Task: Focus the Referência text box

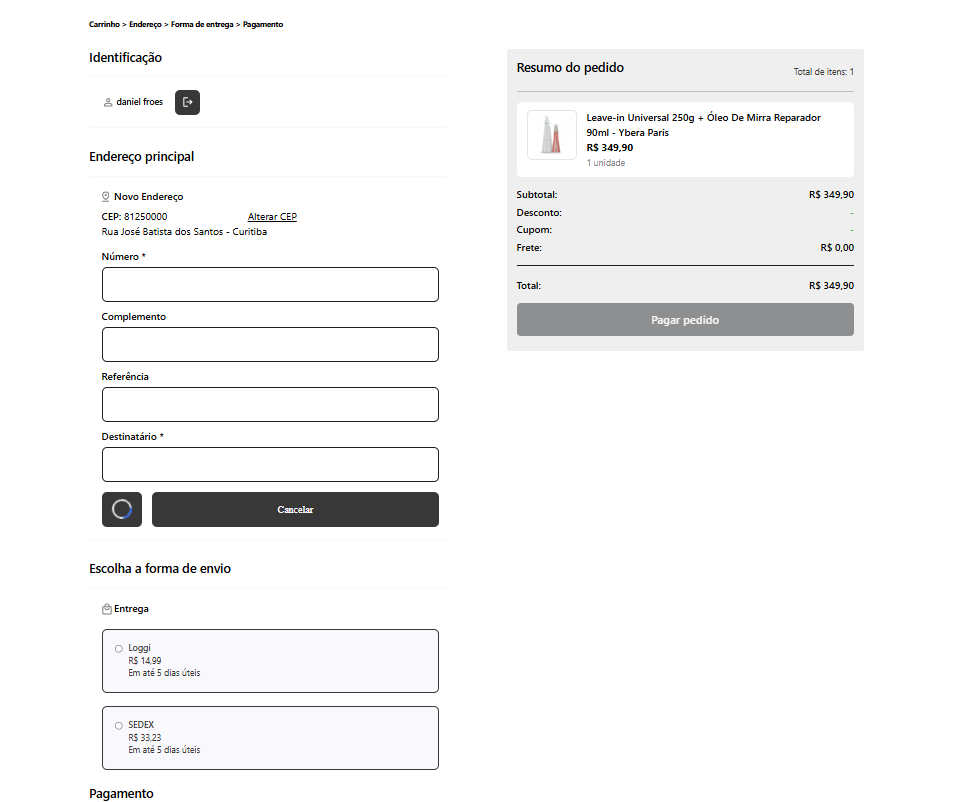Action: (x=270, y=404)
